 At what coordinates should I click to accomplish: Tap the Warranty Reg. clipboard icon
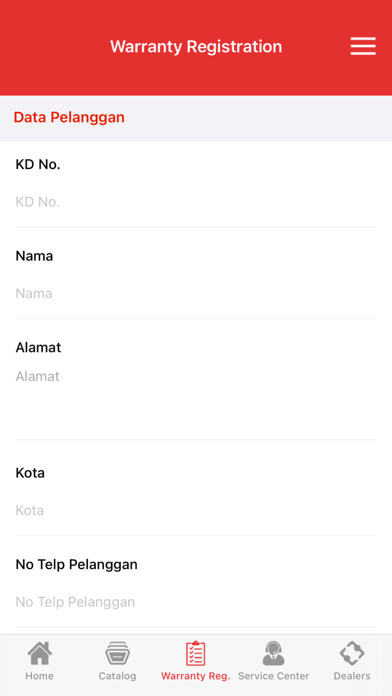click(x=195, y=653)
